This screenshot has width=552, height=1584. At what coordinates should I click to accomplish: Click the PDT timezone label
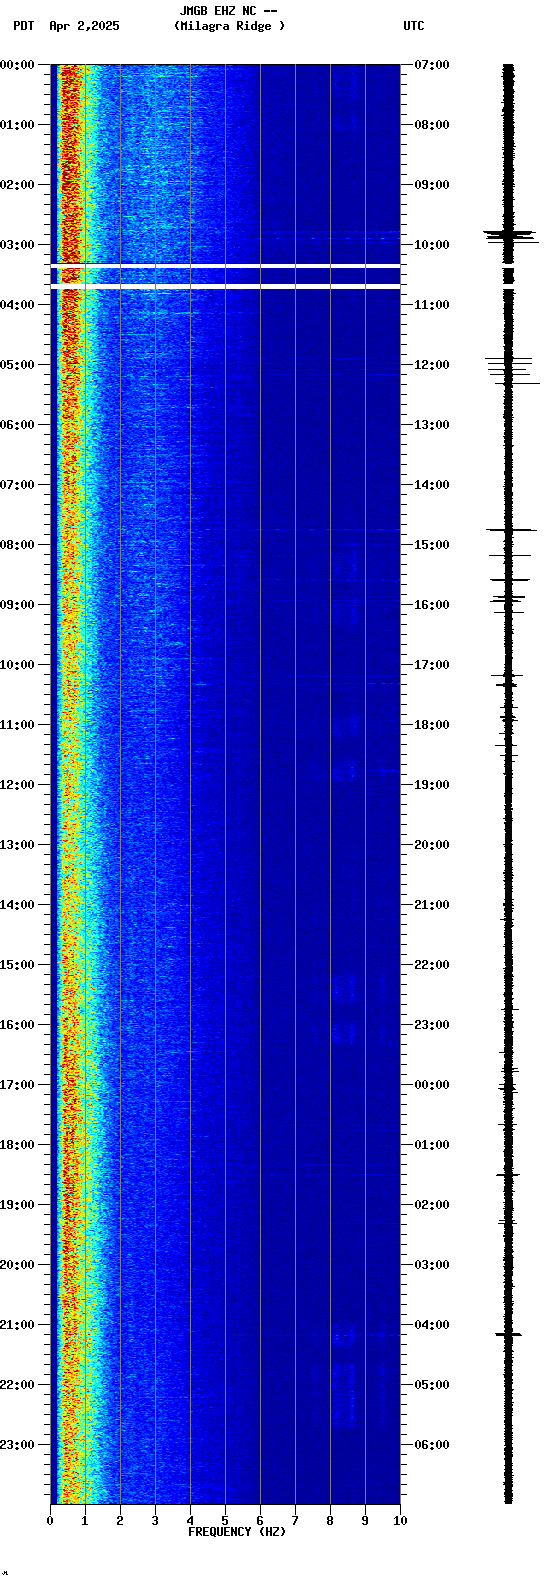(x=24, y=26)
